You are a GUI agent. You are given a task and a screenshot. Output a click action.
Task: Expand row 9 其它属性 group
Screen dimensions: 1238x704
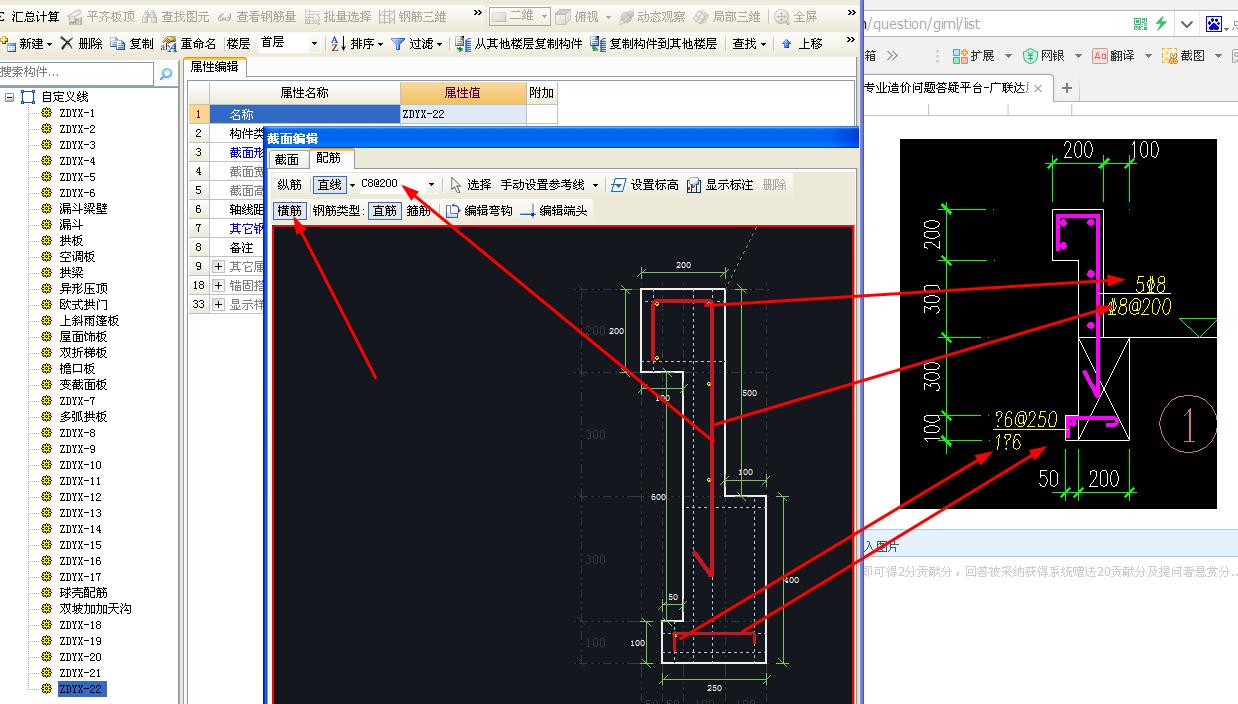coord(218,267)
